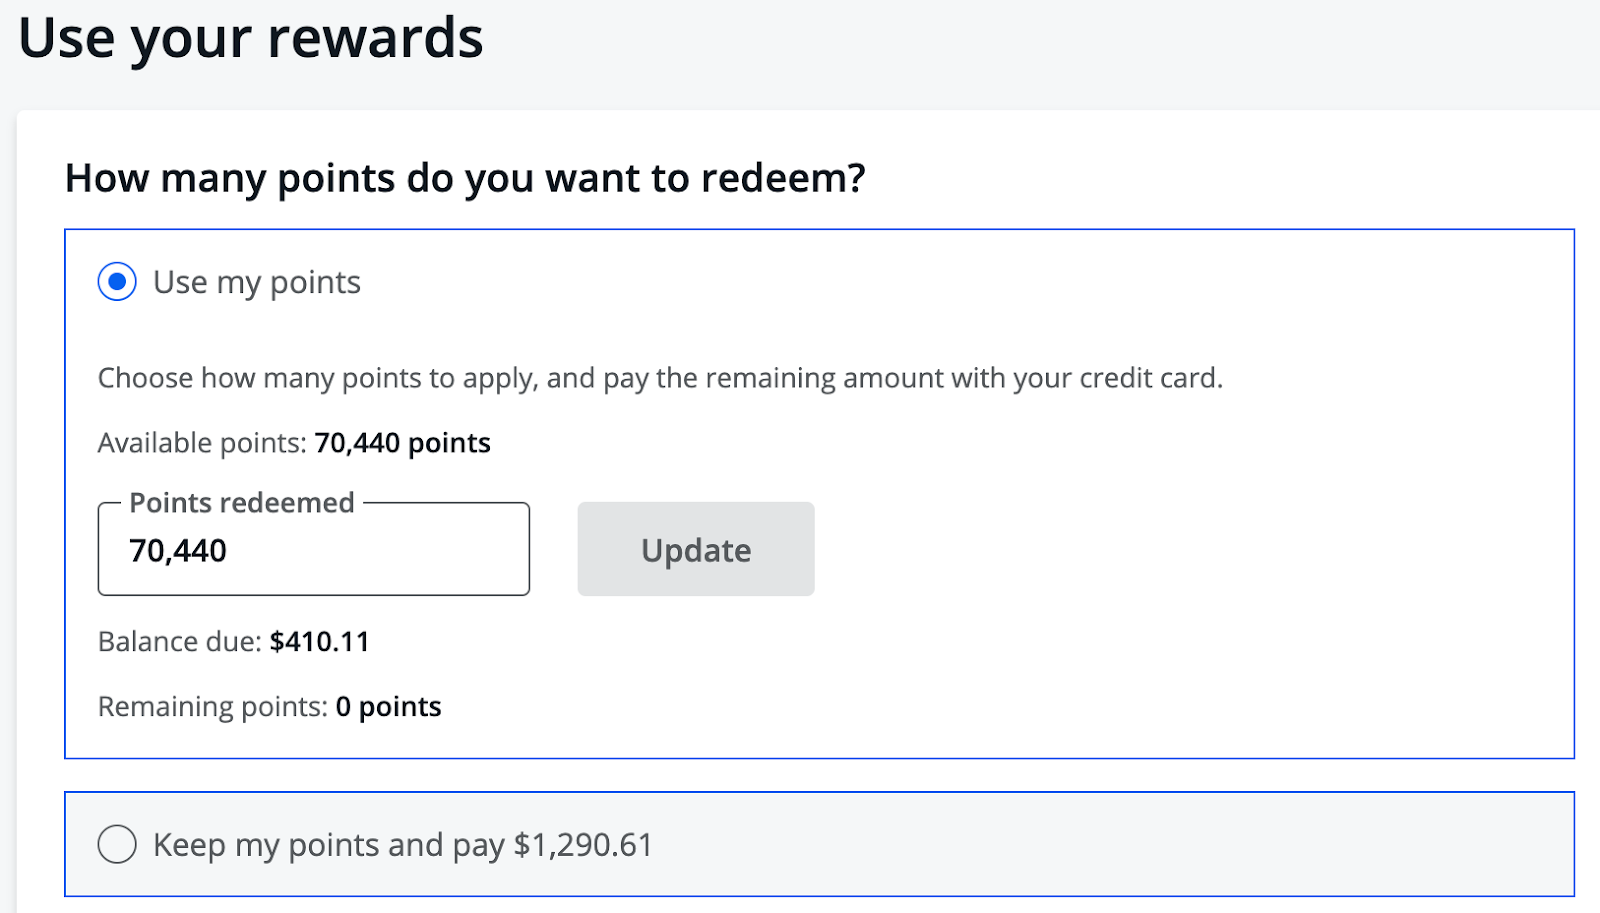Image resolution: width=1600 pixels, height=913 pixels.
Task: Click the Choose how many points description text
Action: click(660, 378)
